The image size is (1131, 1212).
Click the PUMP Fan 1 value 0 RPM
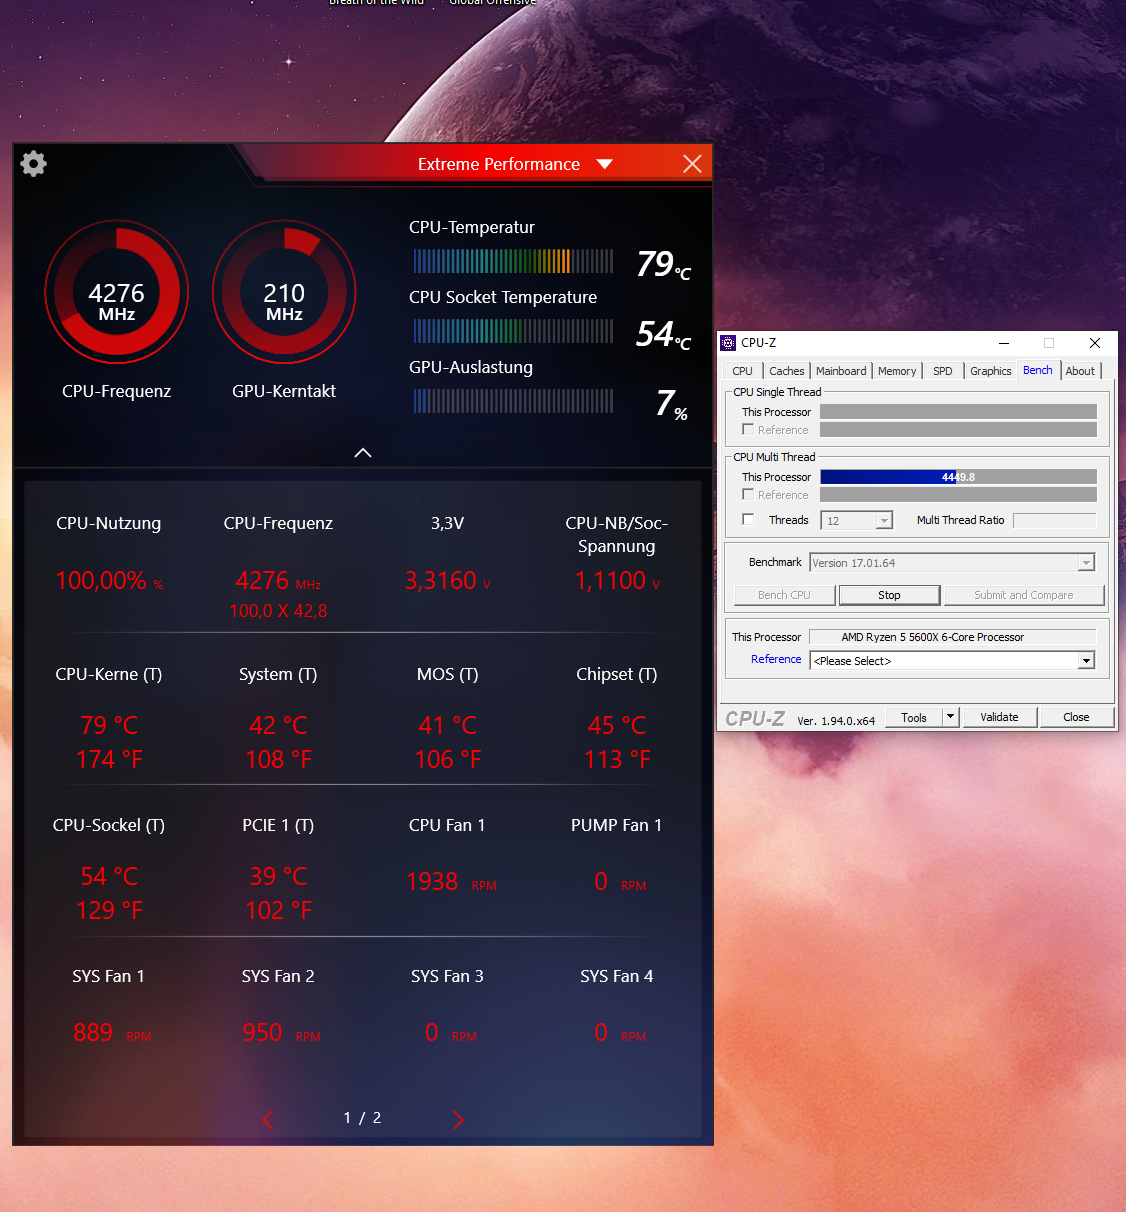click(620, 882)
